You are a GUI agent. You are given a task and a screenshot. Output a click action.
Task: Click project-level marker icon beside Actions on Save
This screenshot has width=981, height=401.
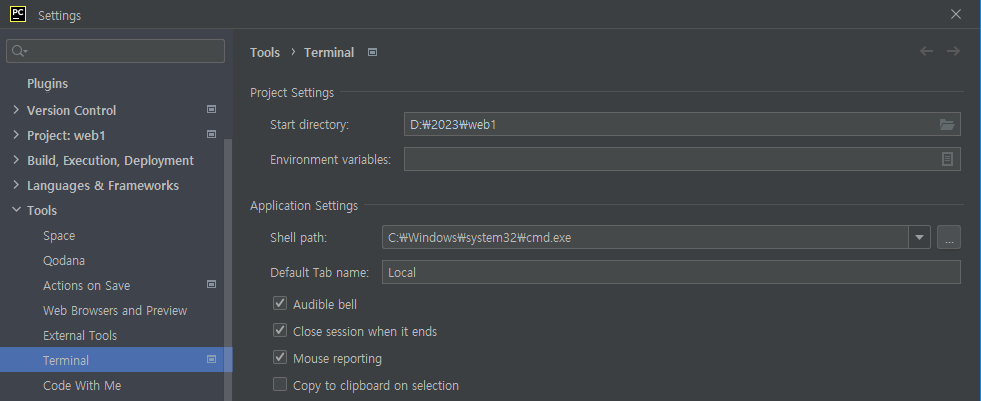coord(211,285)
